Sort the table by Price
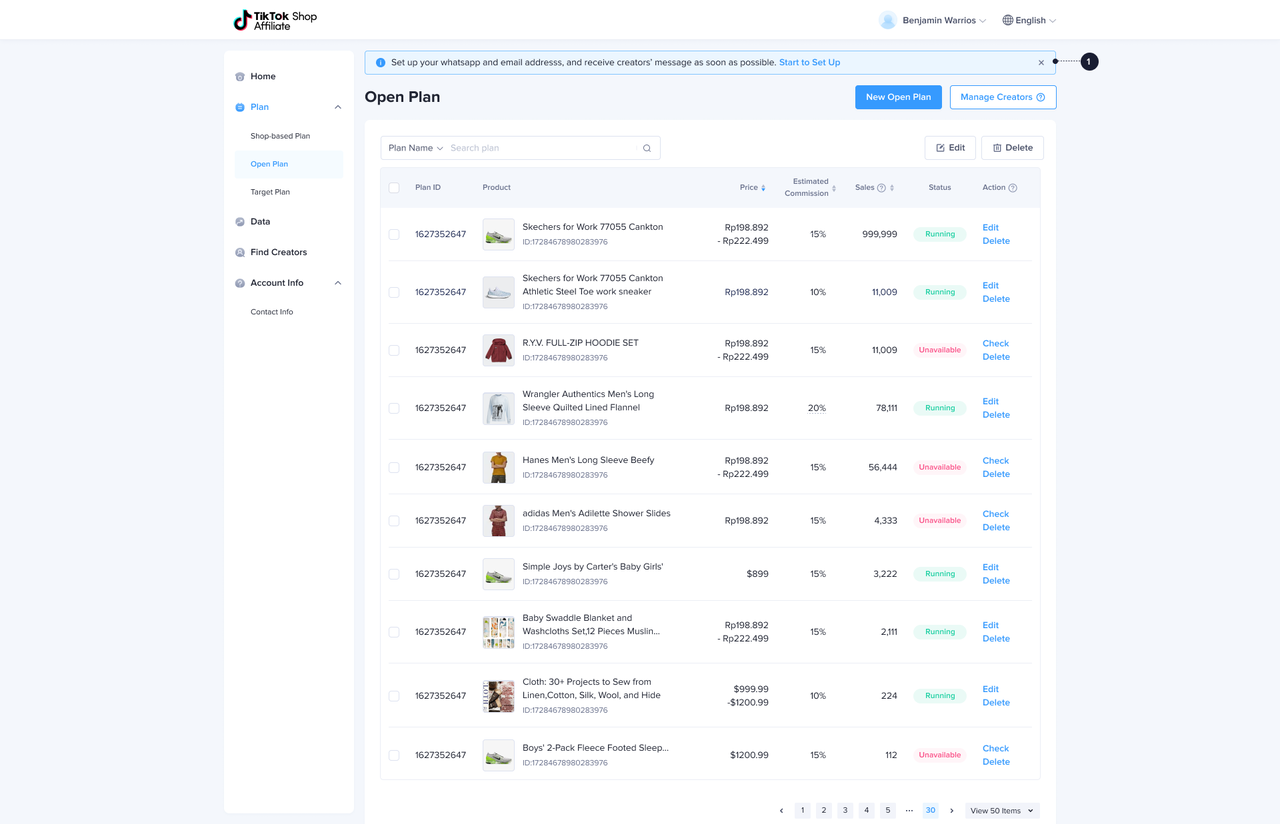Screen dimensions: 1280x824 click(x=763, y=188)
